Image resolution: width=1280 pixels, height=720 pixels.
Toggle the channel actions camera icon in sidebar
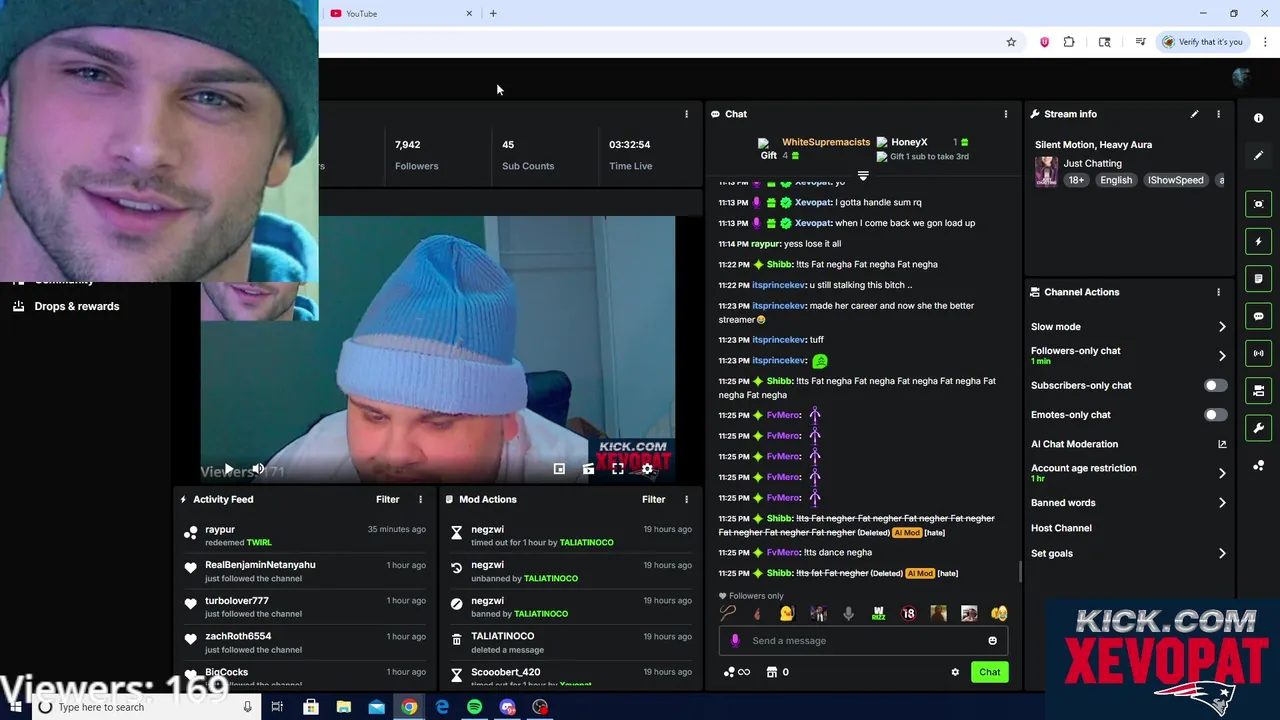(x=1259, y=390)
